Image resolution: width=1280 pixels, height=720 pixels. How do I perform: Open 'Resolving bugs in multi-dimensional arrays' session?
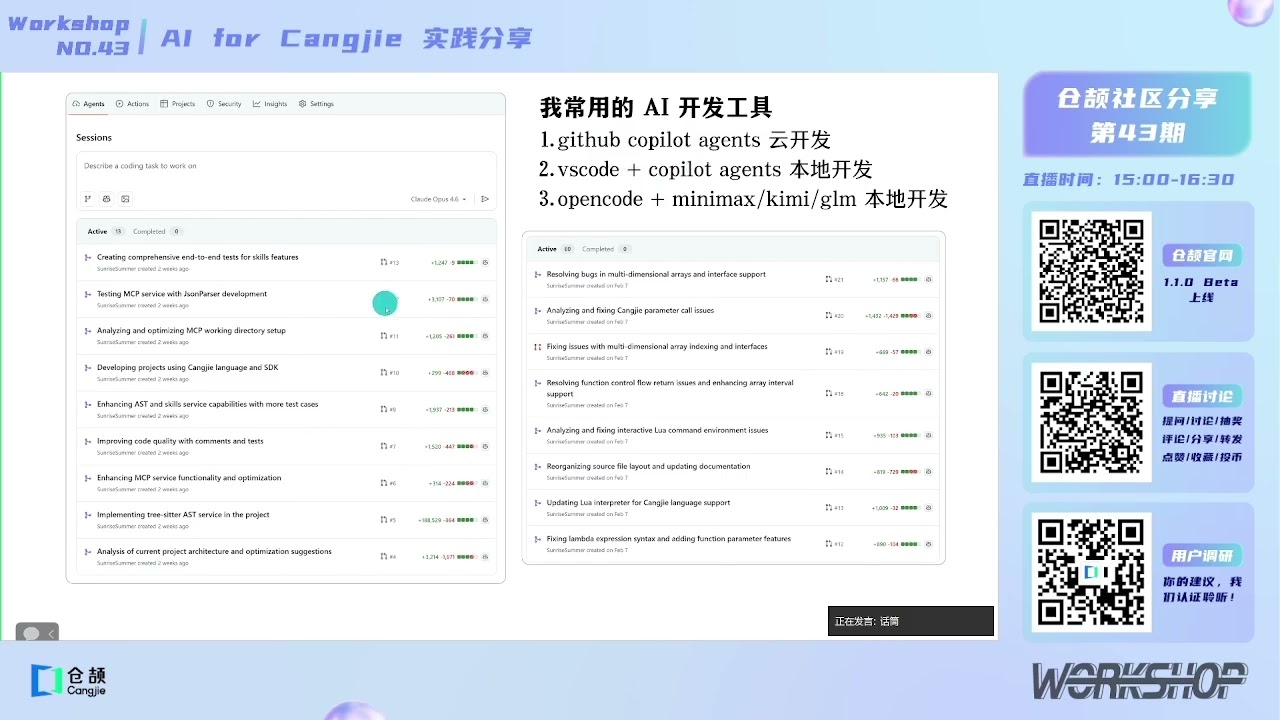coord(656,274)
